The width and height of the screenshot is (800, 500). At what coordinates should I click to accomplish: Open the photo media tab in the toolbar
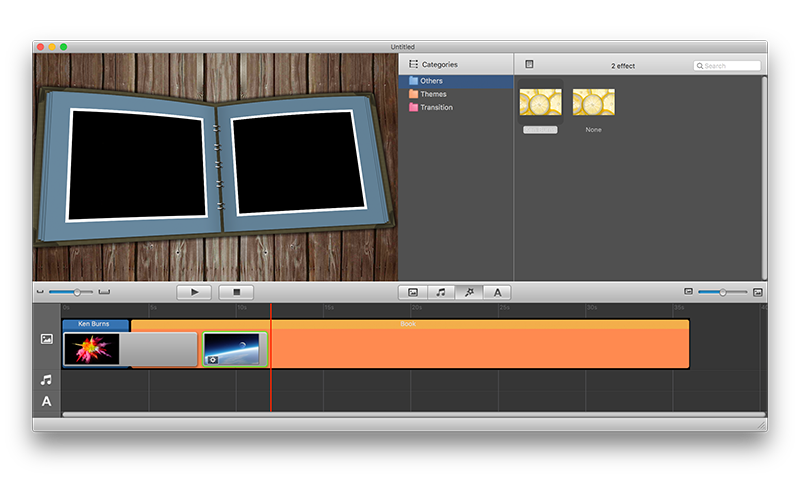coord(412,292)
